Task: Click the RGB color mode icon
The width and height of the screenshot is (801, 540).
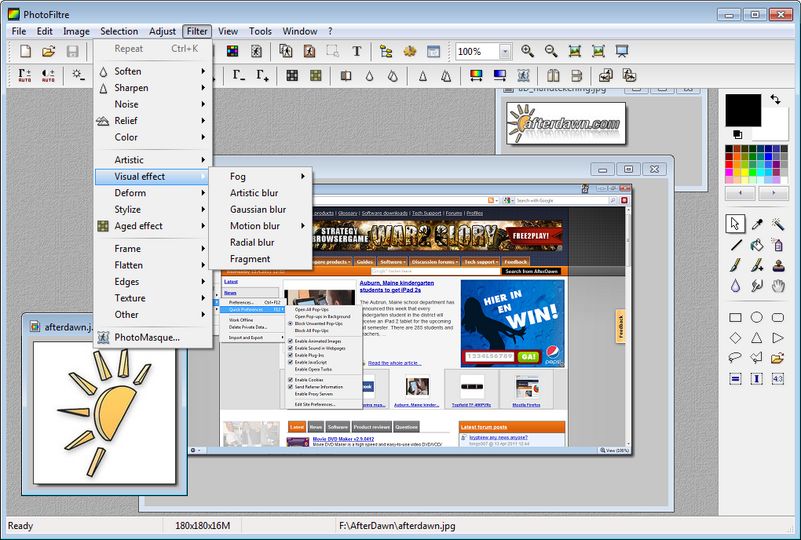Action: click(232, 51)
